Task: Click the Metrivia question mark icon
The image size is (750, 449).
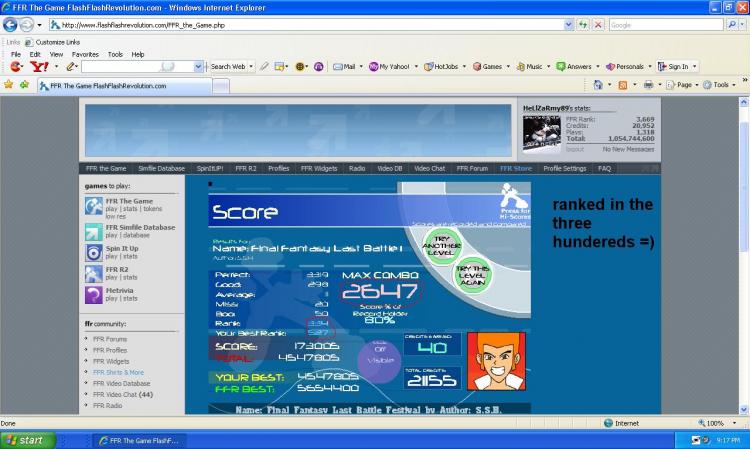Action: click(x=94, y=295)
